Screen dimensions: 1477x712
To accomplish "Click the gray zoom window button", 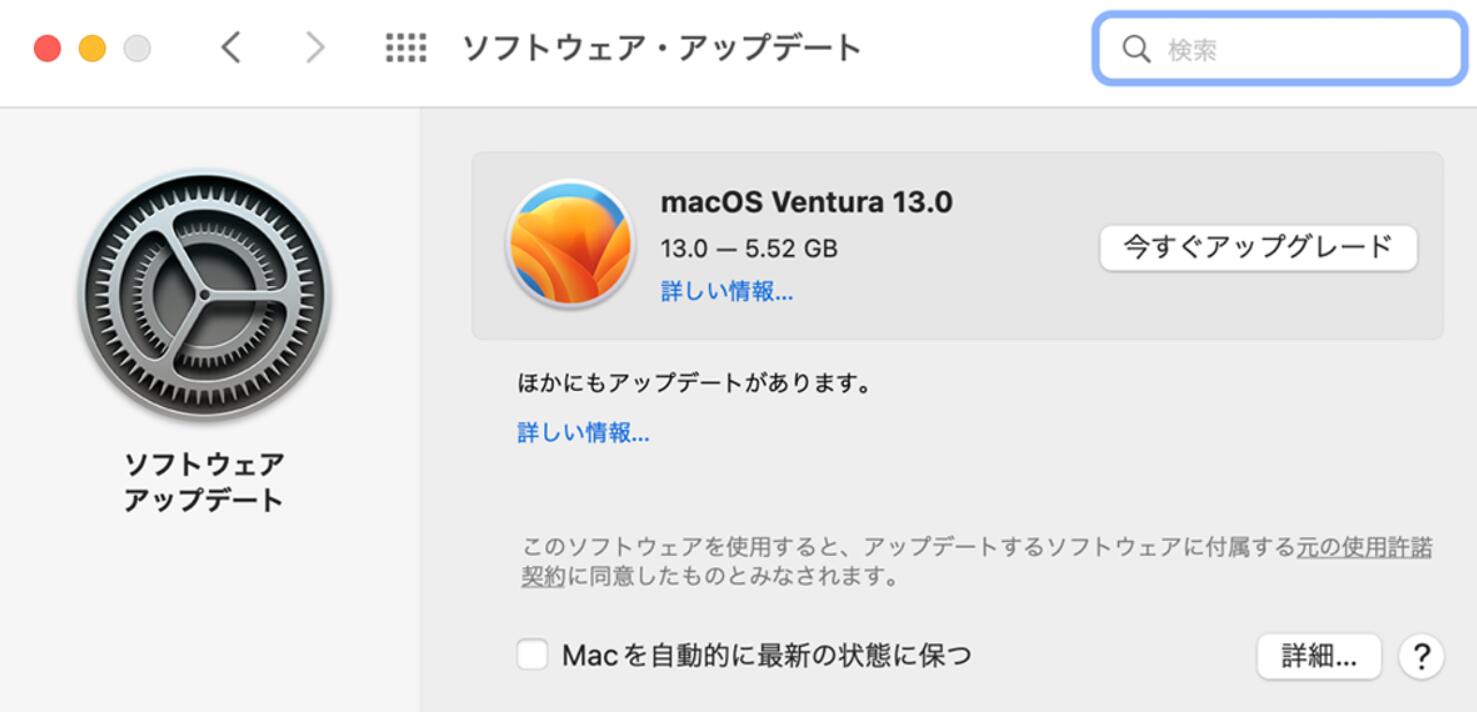I will pos(135,47).
